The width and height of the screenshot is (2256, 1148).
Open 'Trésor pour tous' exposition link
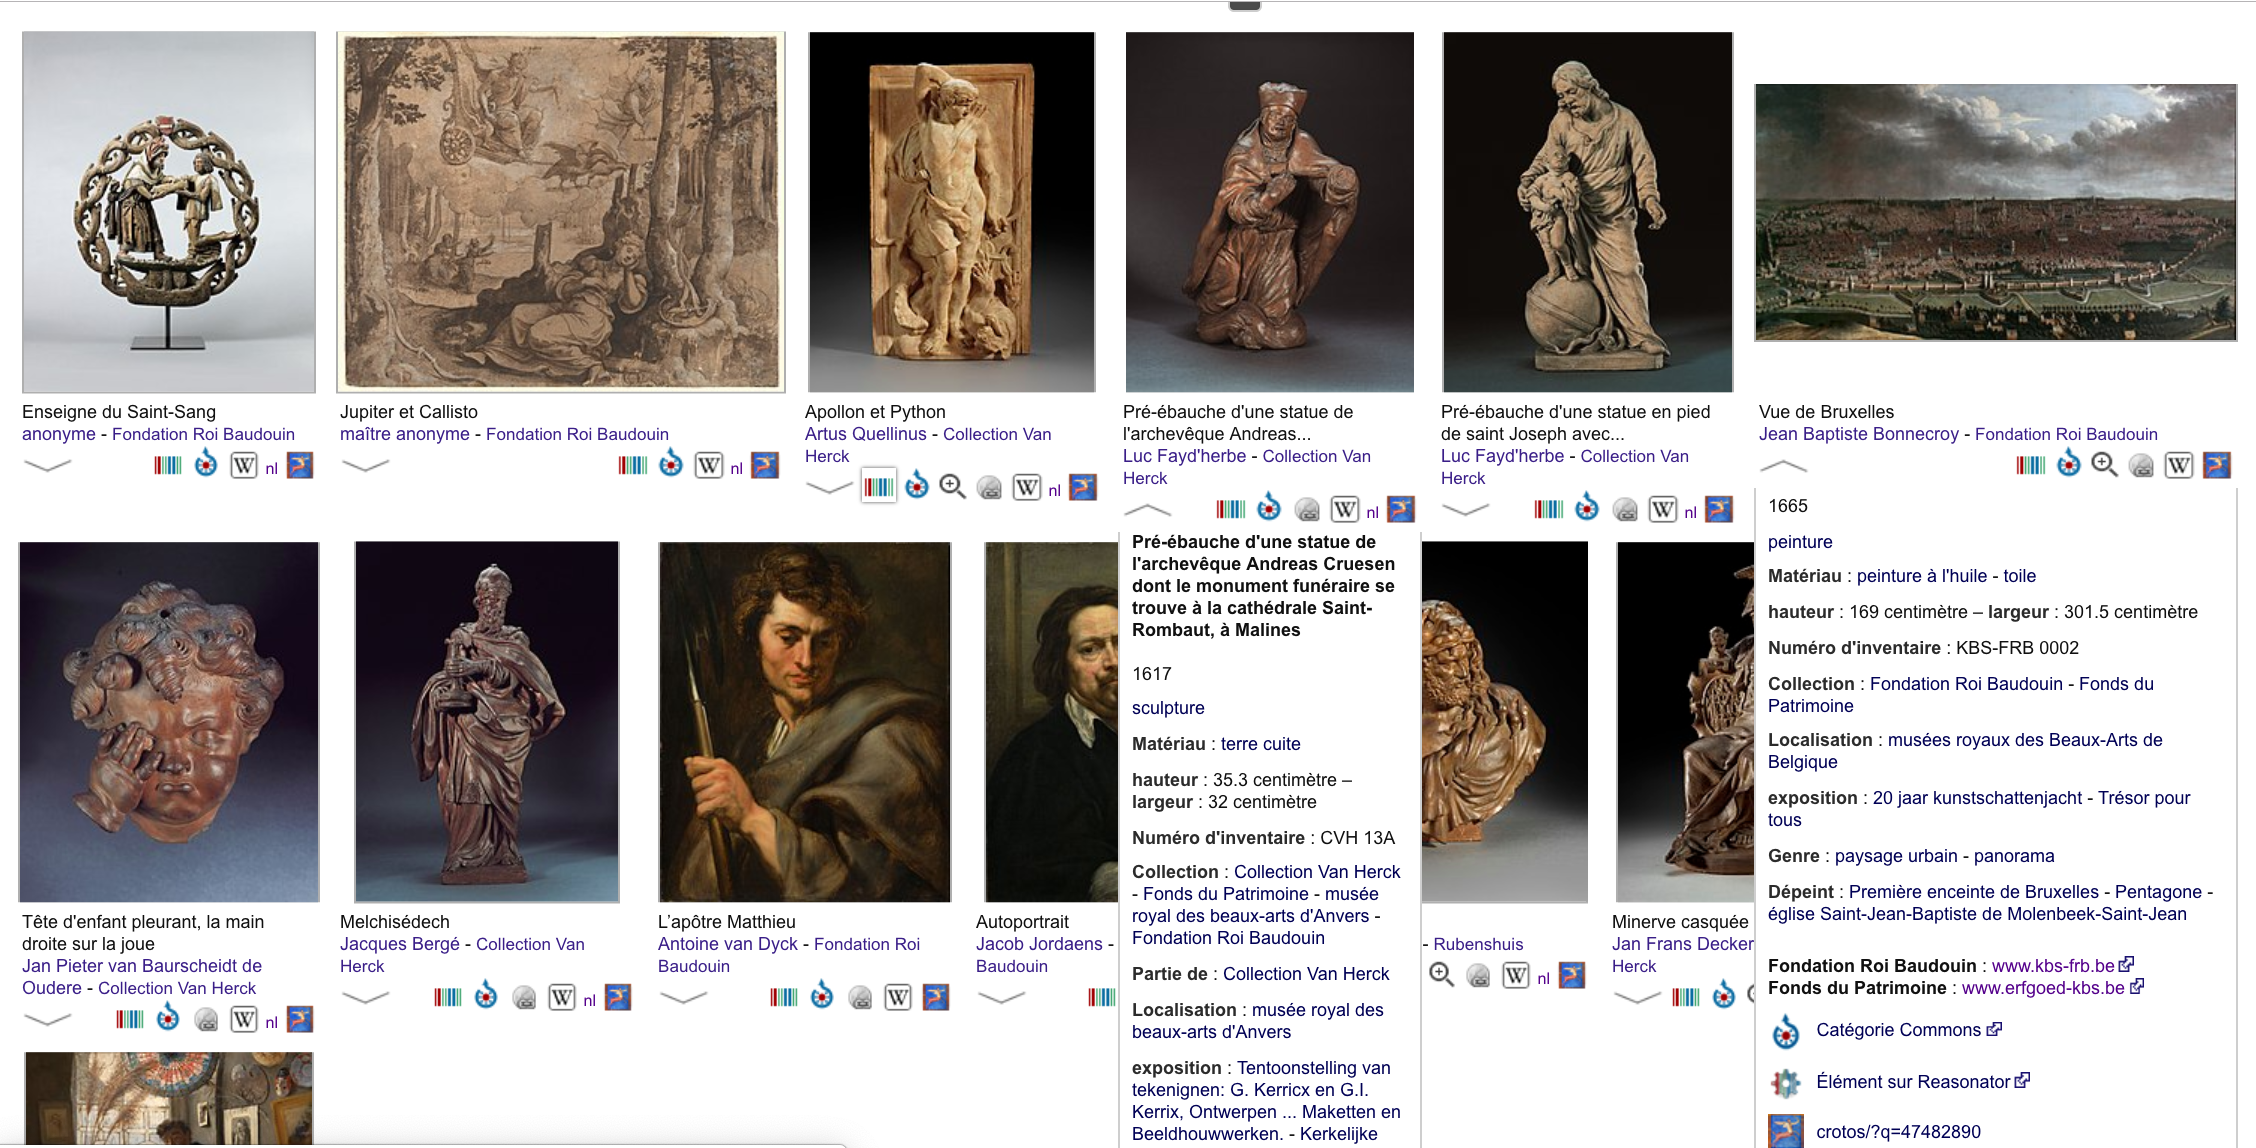(x=1979, y=809)
